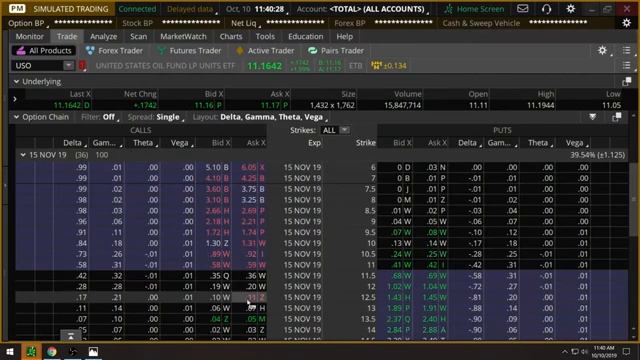Open the Tools tab
This screenshot has width=640, height=360.
click(x=265, y=36)
